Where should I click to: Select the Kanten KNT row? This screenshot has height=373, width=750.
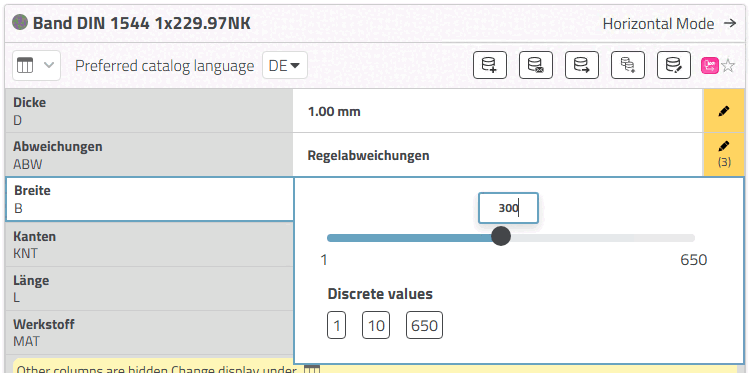[x=149, y=244]
